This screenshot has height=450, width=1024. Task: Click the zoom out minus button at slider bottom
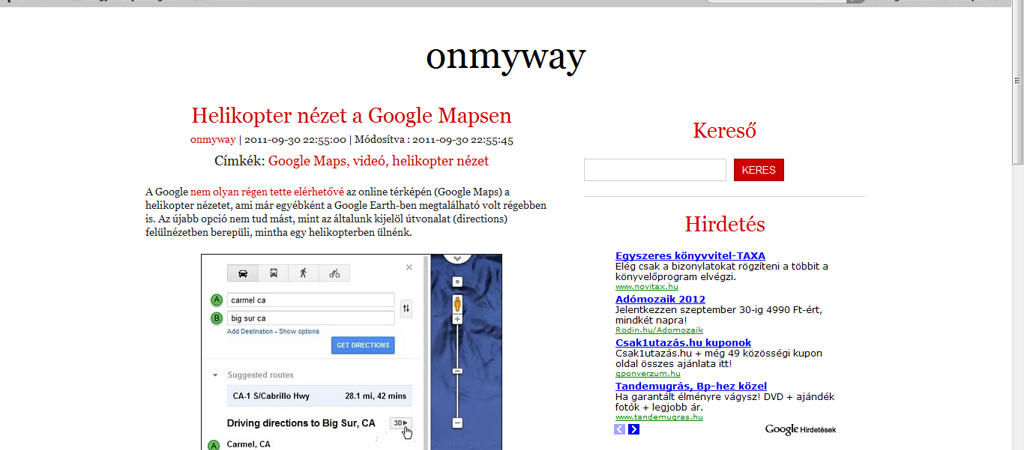(458, 423)
